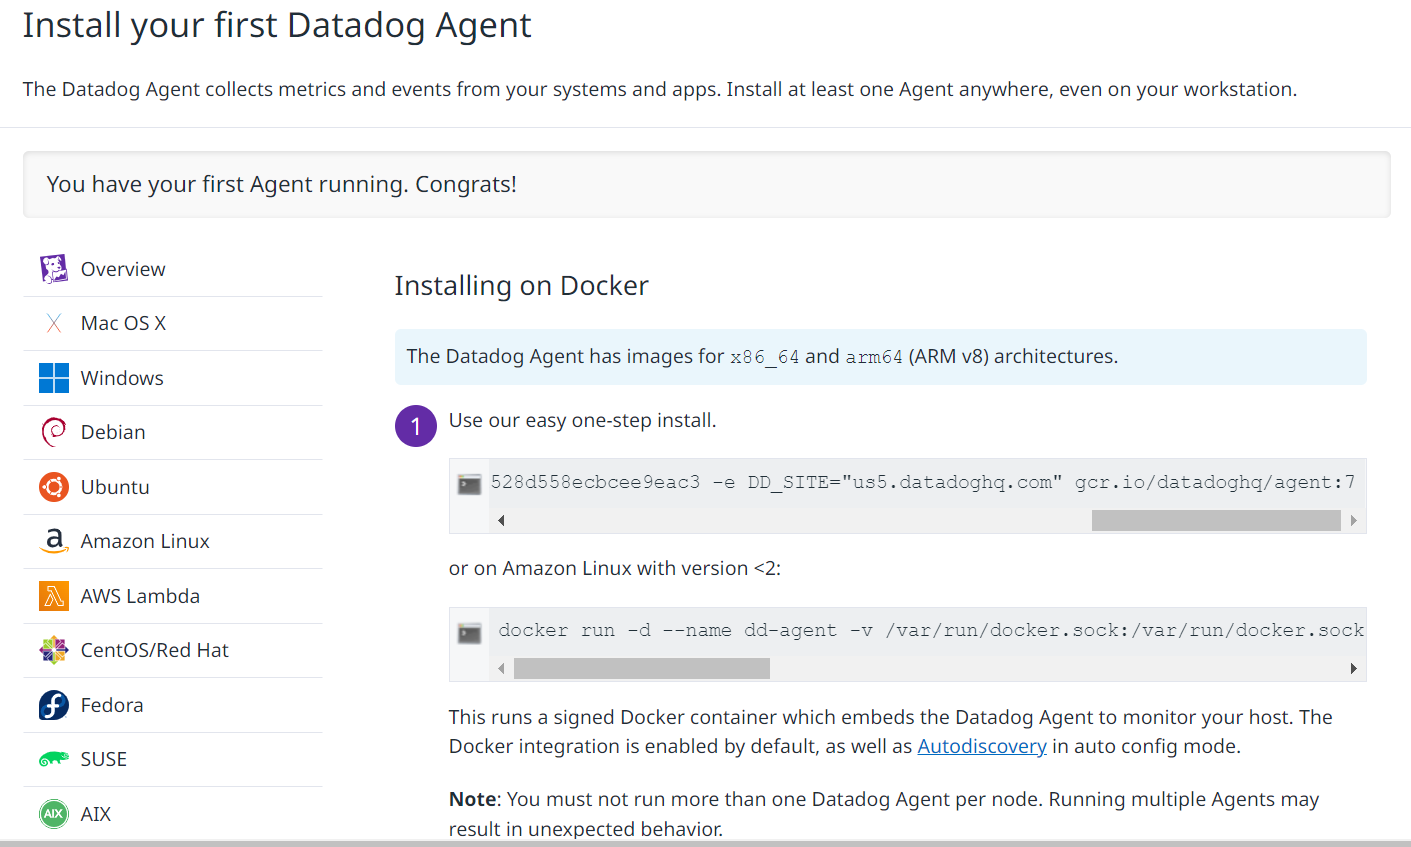Click the bold 'Note' paragraph text
Image resolution: width=1411 pixels, height=847 pixels.
(x=884, y=814)
